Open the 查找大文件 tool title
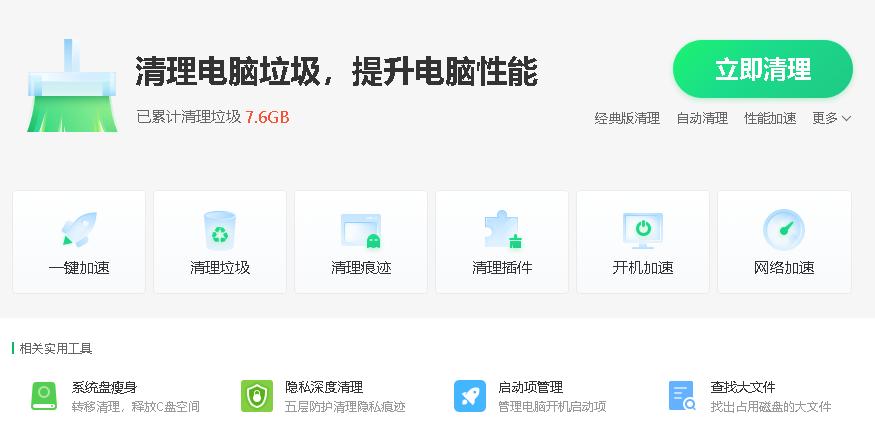The width and height of the screenshot is (875, 436). (743, 387)
